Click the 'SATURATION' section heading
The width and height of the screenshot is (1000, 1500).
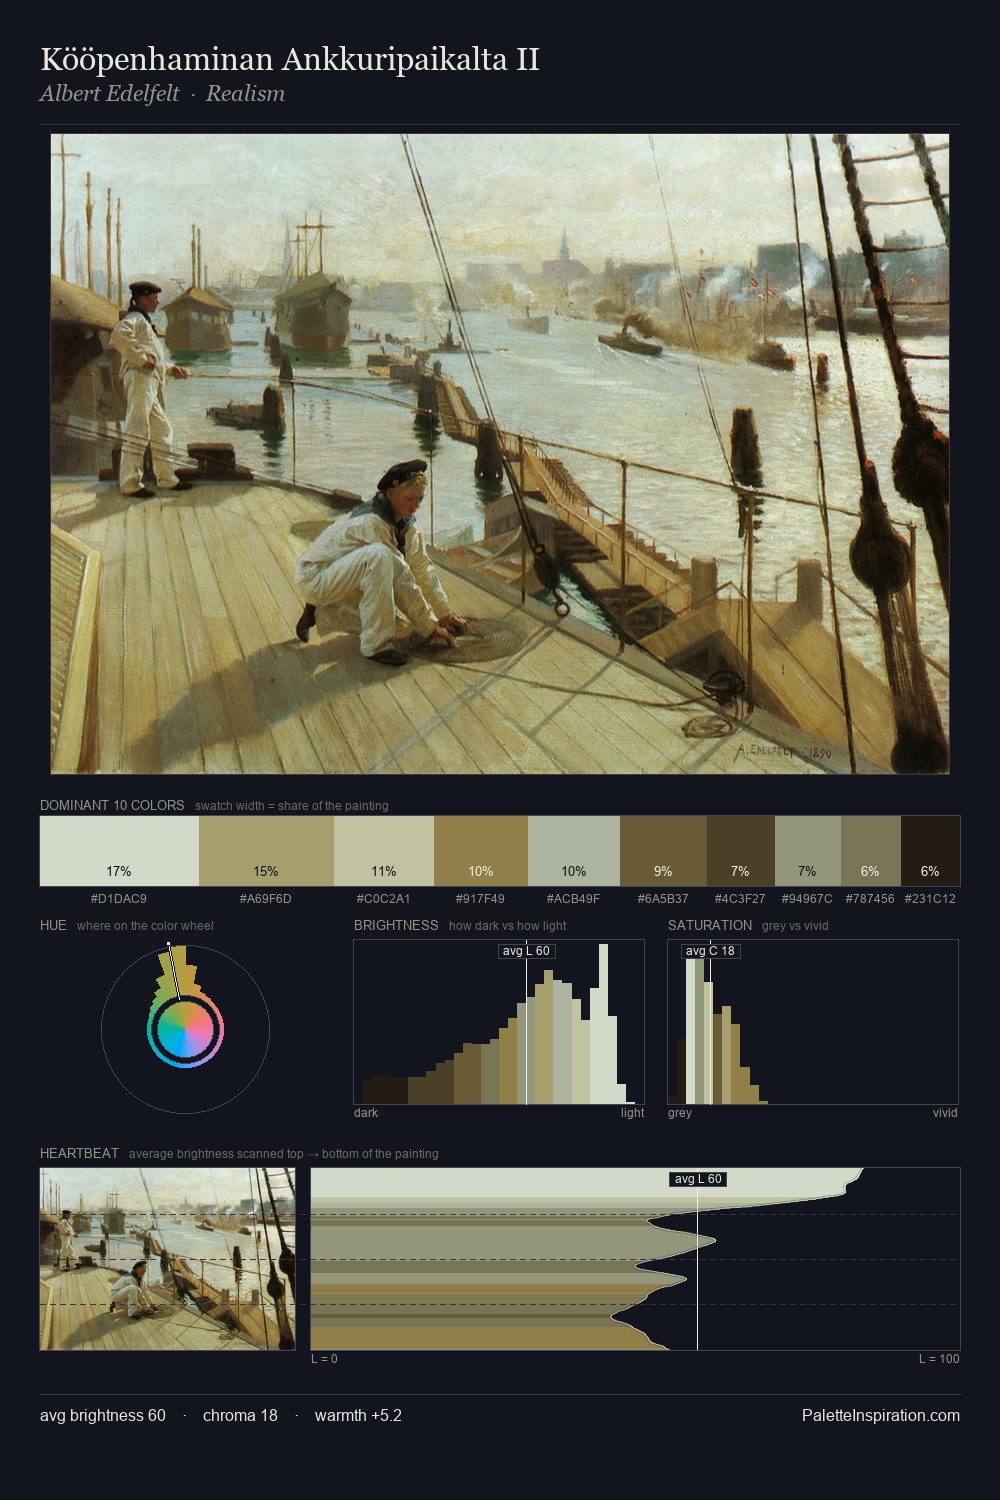pyautogui.click(x=710, y=925)
